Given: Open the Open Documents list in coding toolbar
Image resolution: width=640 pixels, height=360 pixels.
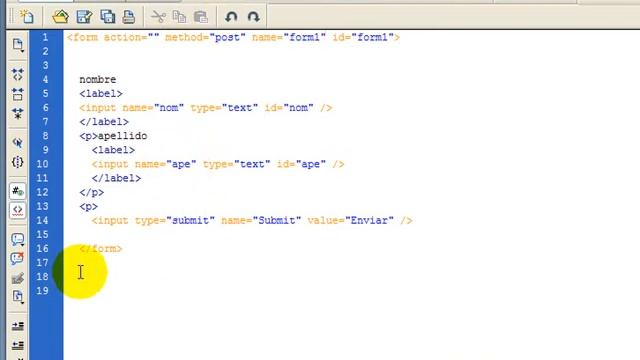Looking at the screenshot, I should click(x=18, y=45).
